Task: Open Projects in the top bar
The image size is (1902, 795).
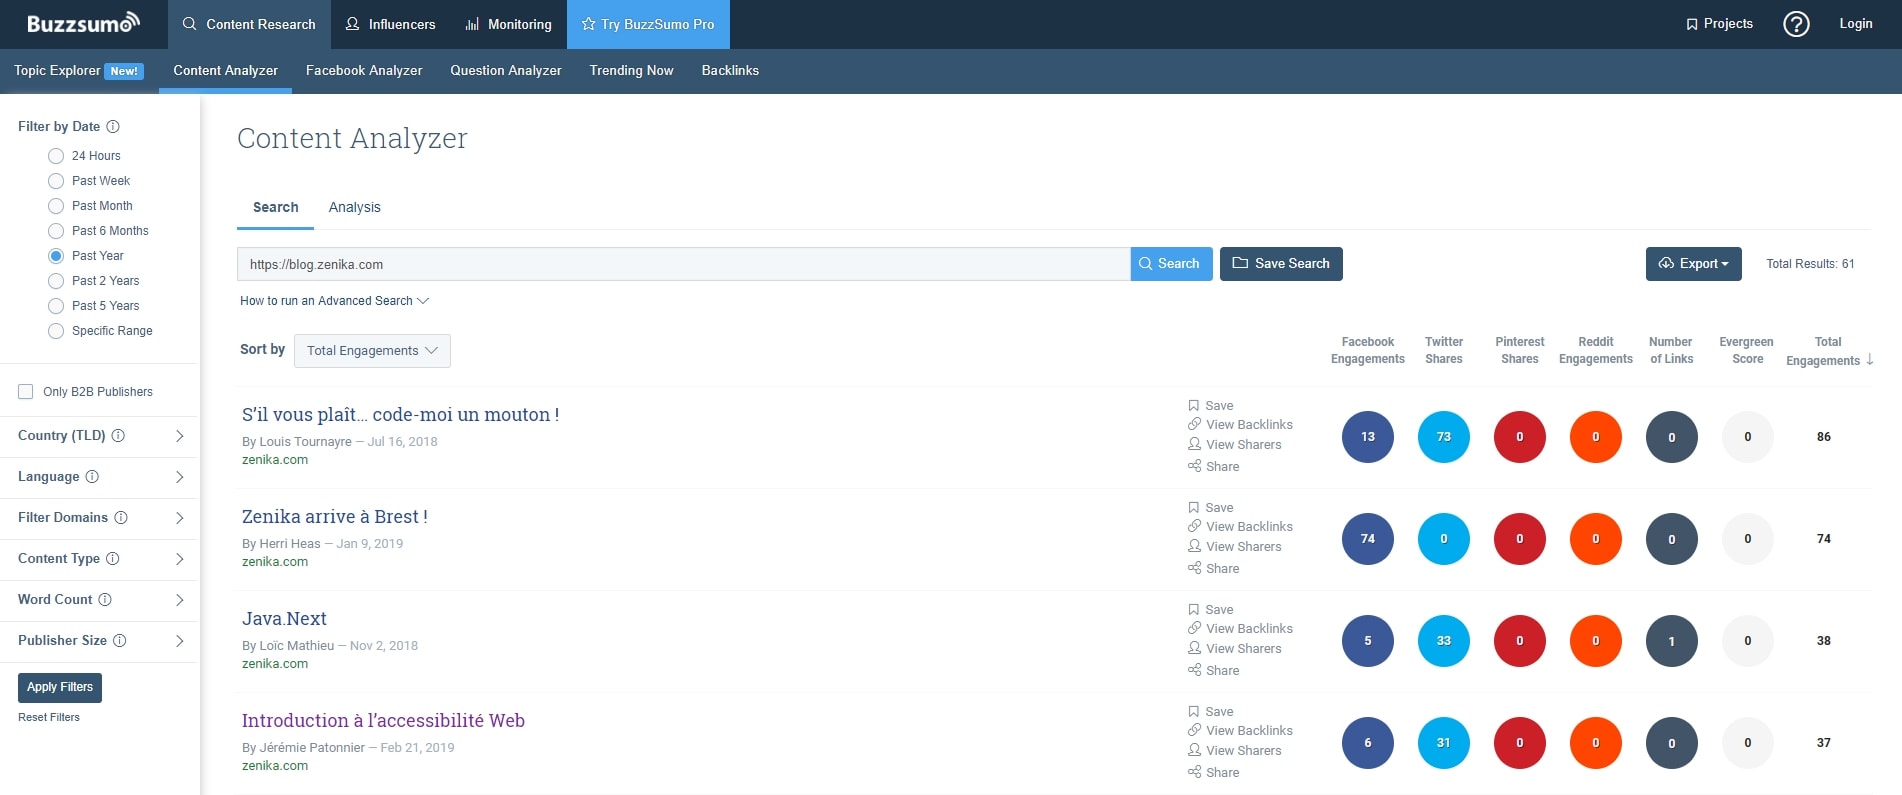Action: (x=1719, y=24)
